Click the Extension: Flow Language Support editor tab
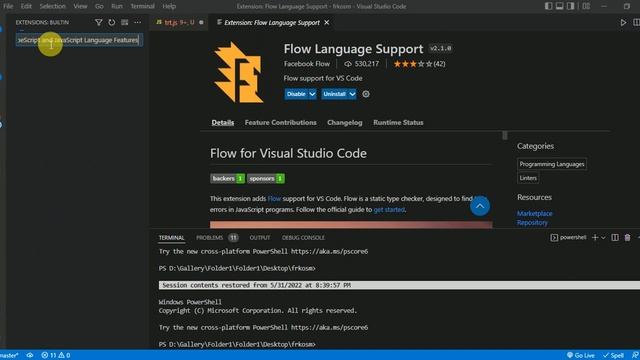 (x=271, y=22)
